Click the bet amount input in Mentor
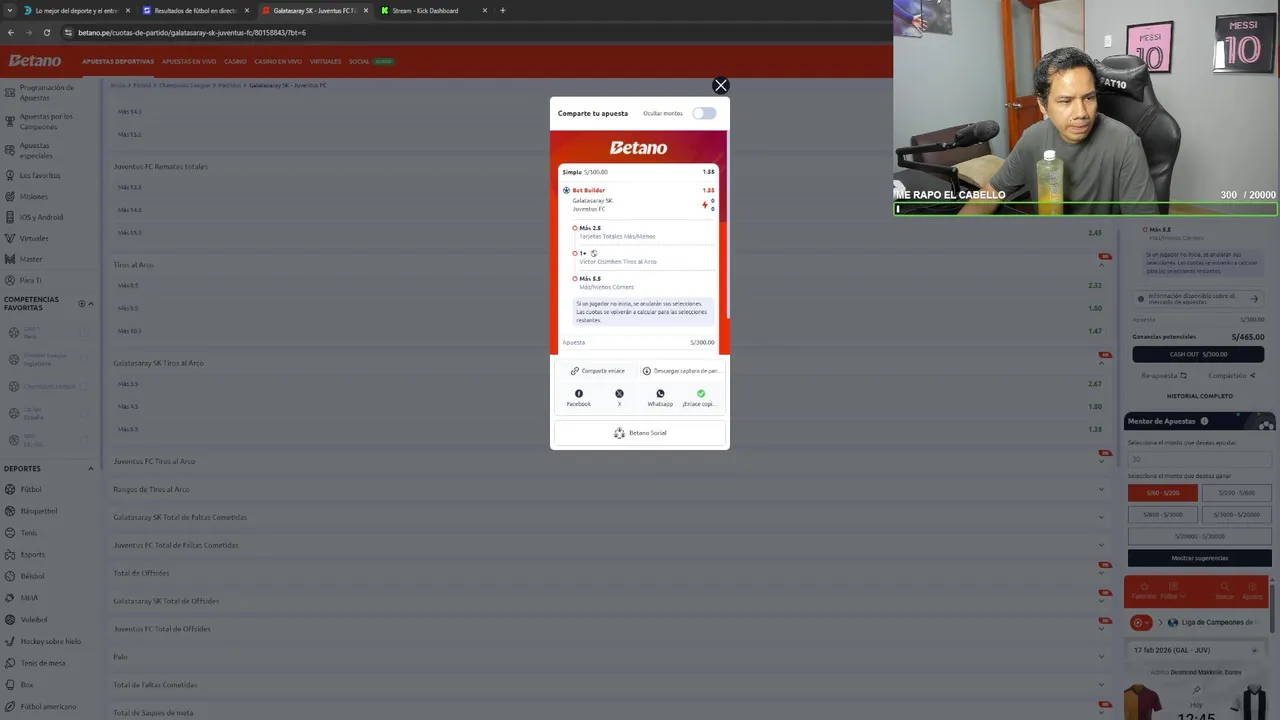This screenshot has width=1280, height=720. (1199, 459)
